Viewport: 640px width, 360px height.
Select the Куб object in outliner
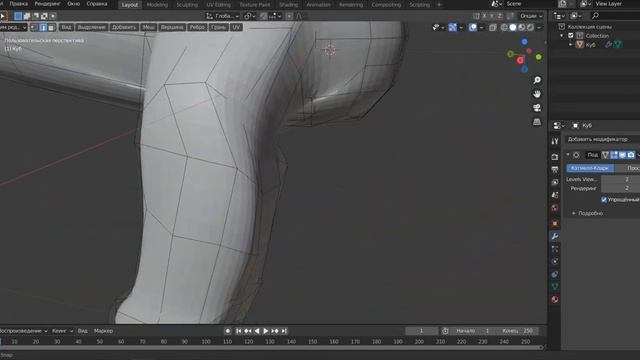click(x=591, y=45)
